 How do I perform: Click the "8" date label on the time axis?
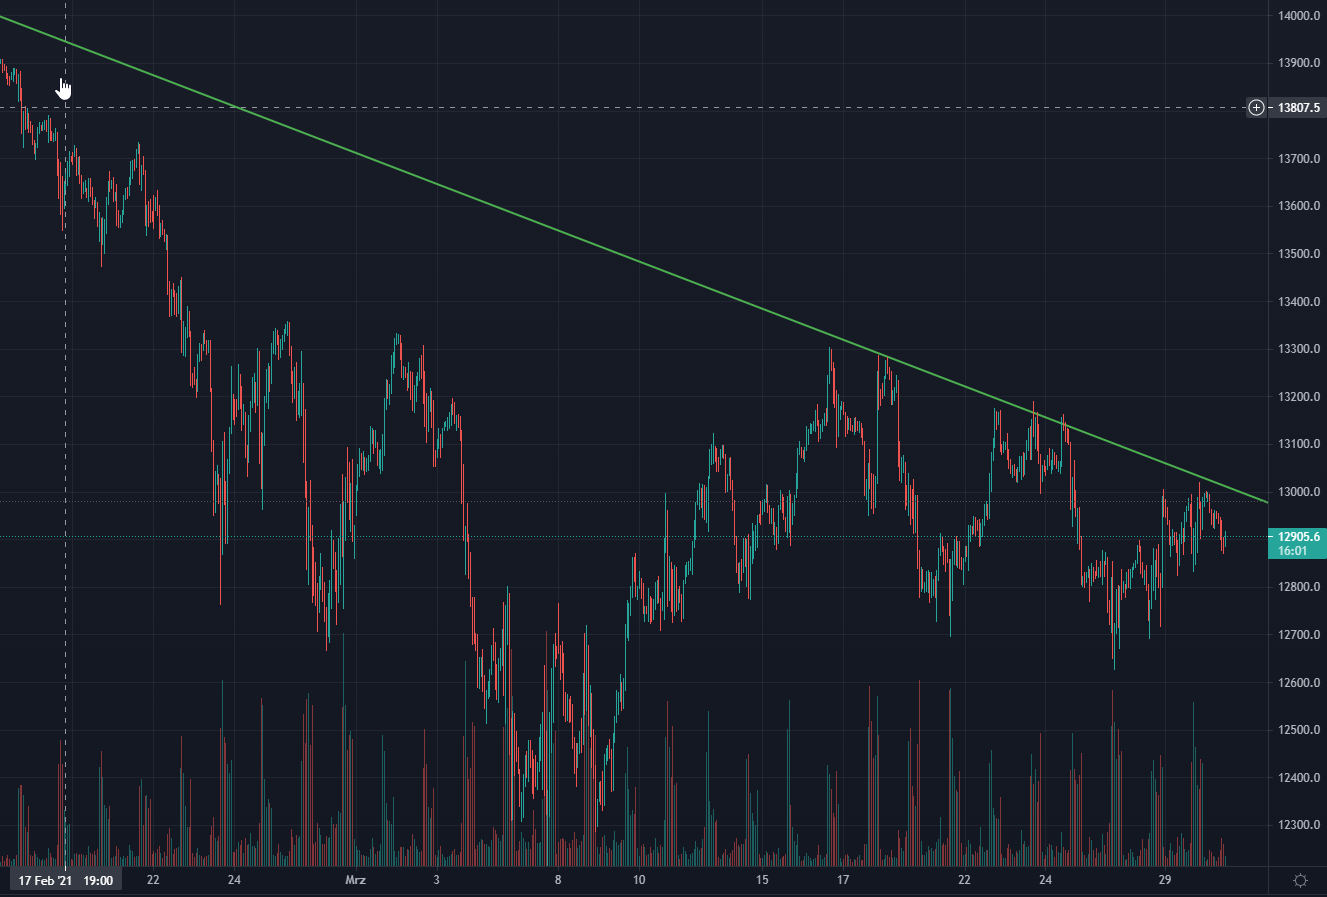pos(558,880)
